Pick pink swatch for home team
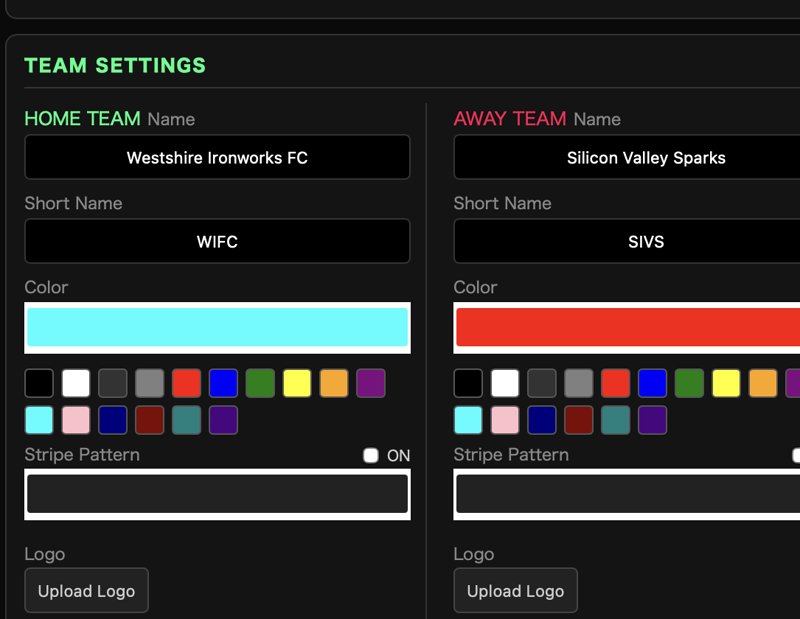The height and width of the screenshot is (619, 800). (x=76, y=420)
